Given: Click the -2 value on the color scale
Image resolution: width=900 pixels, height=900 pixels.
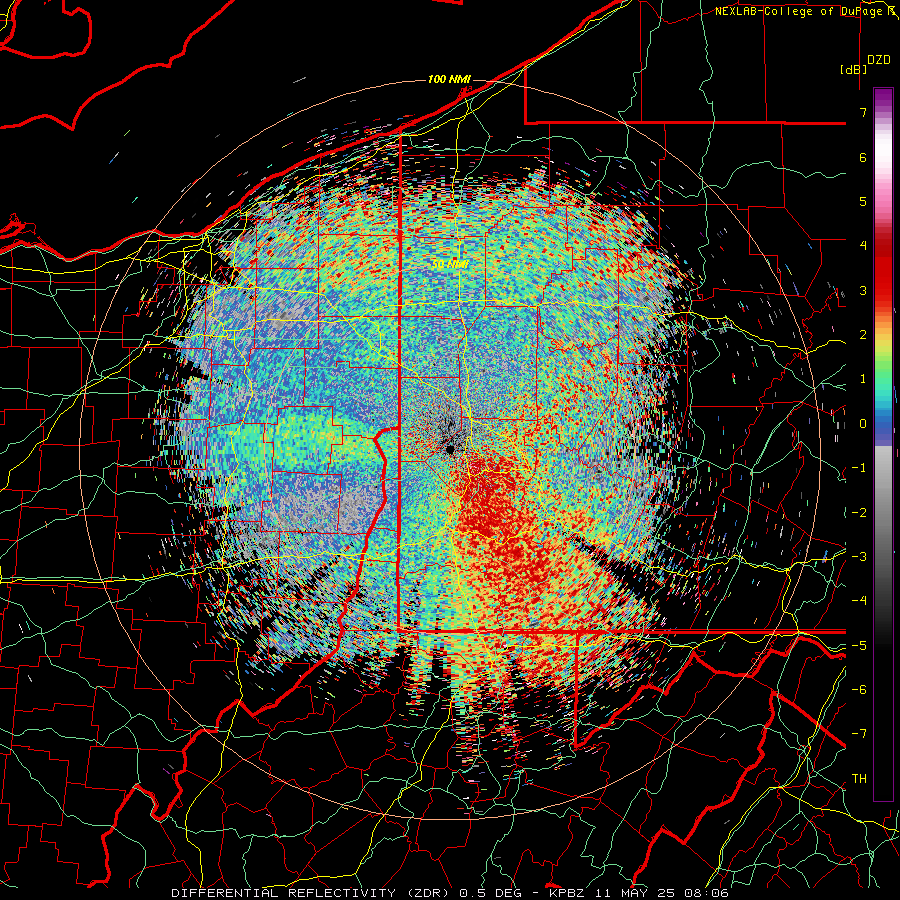Looking at the screenshot, I should coord(859,512).
